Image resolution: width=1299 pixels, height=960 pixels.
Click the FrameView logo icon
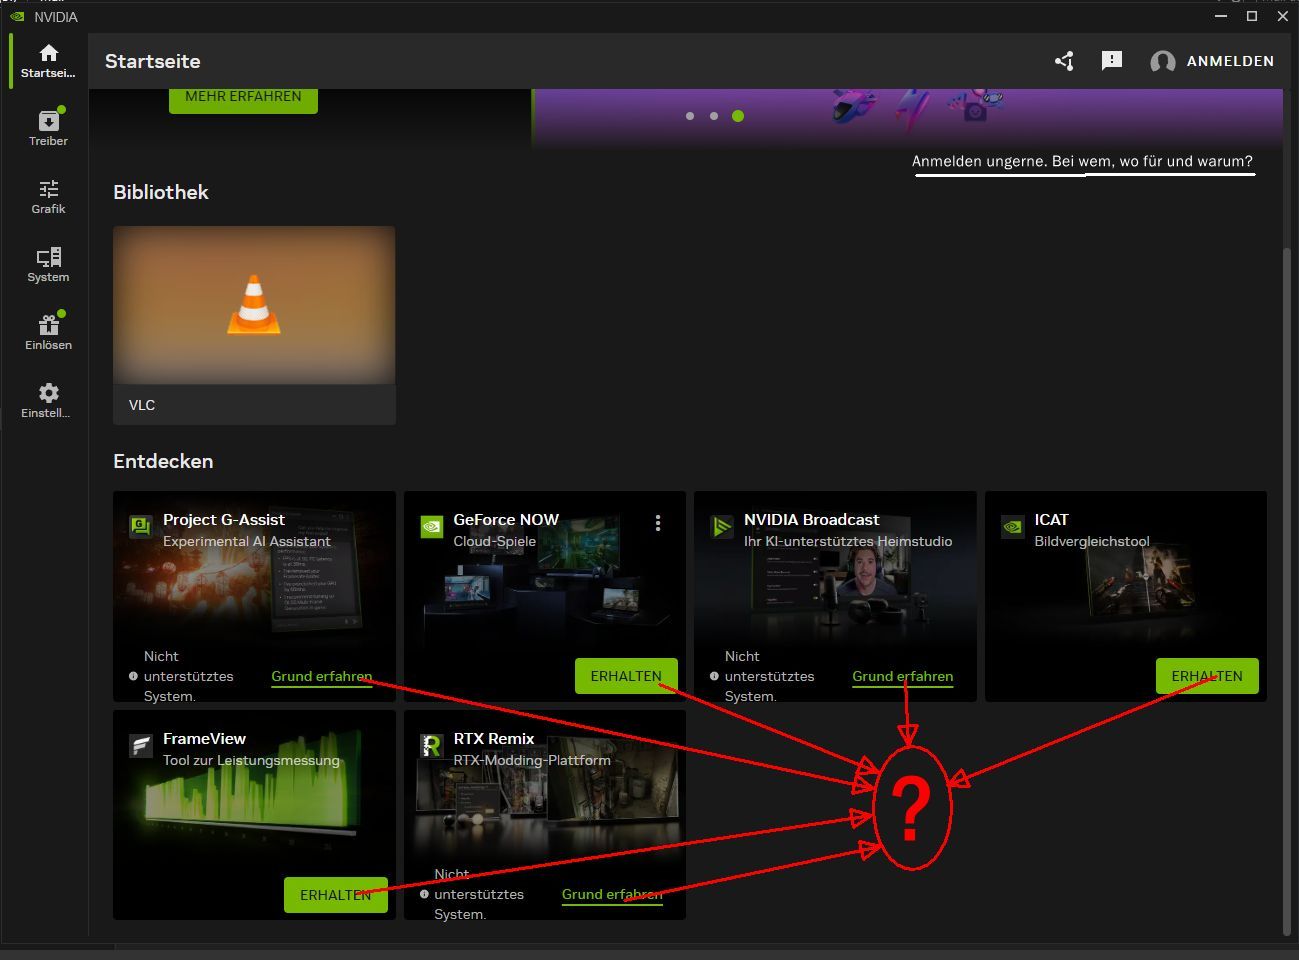pos(141,745)
